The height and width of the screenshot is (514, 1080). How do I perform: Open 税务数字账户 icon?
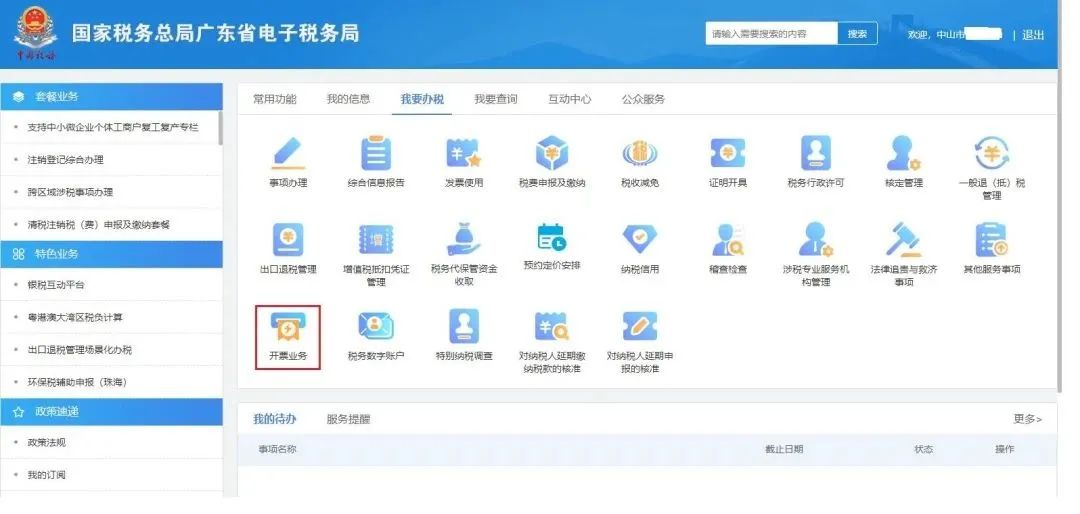pos(376,327)
